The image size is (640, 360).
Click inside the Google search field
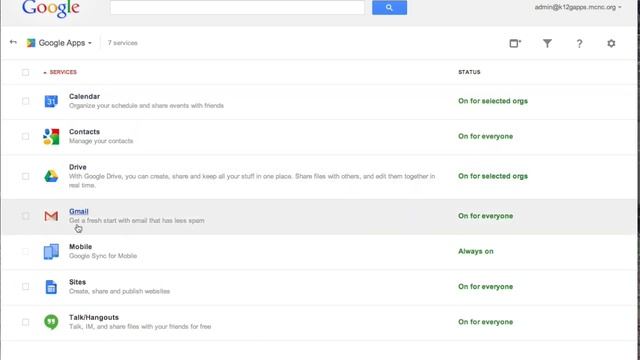(x=237, y=7)
